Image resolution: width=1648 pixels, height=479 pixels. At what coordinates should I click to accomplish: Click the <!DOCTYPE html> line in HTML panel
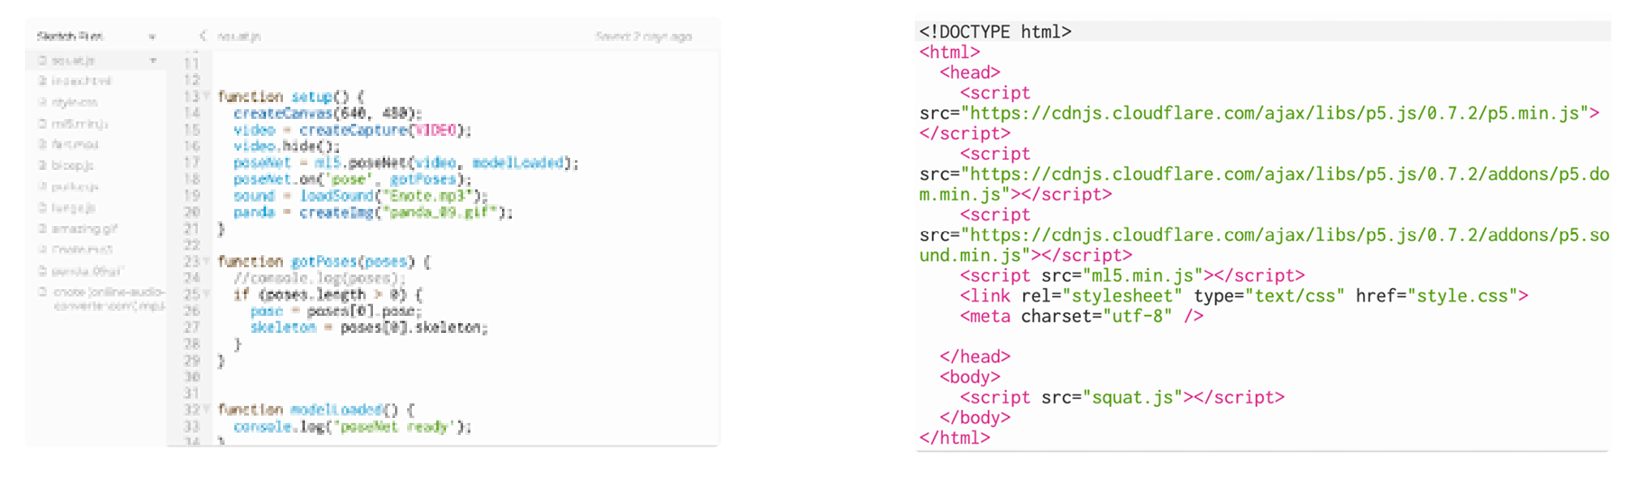995,32
